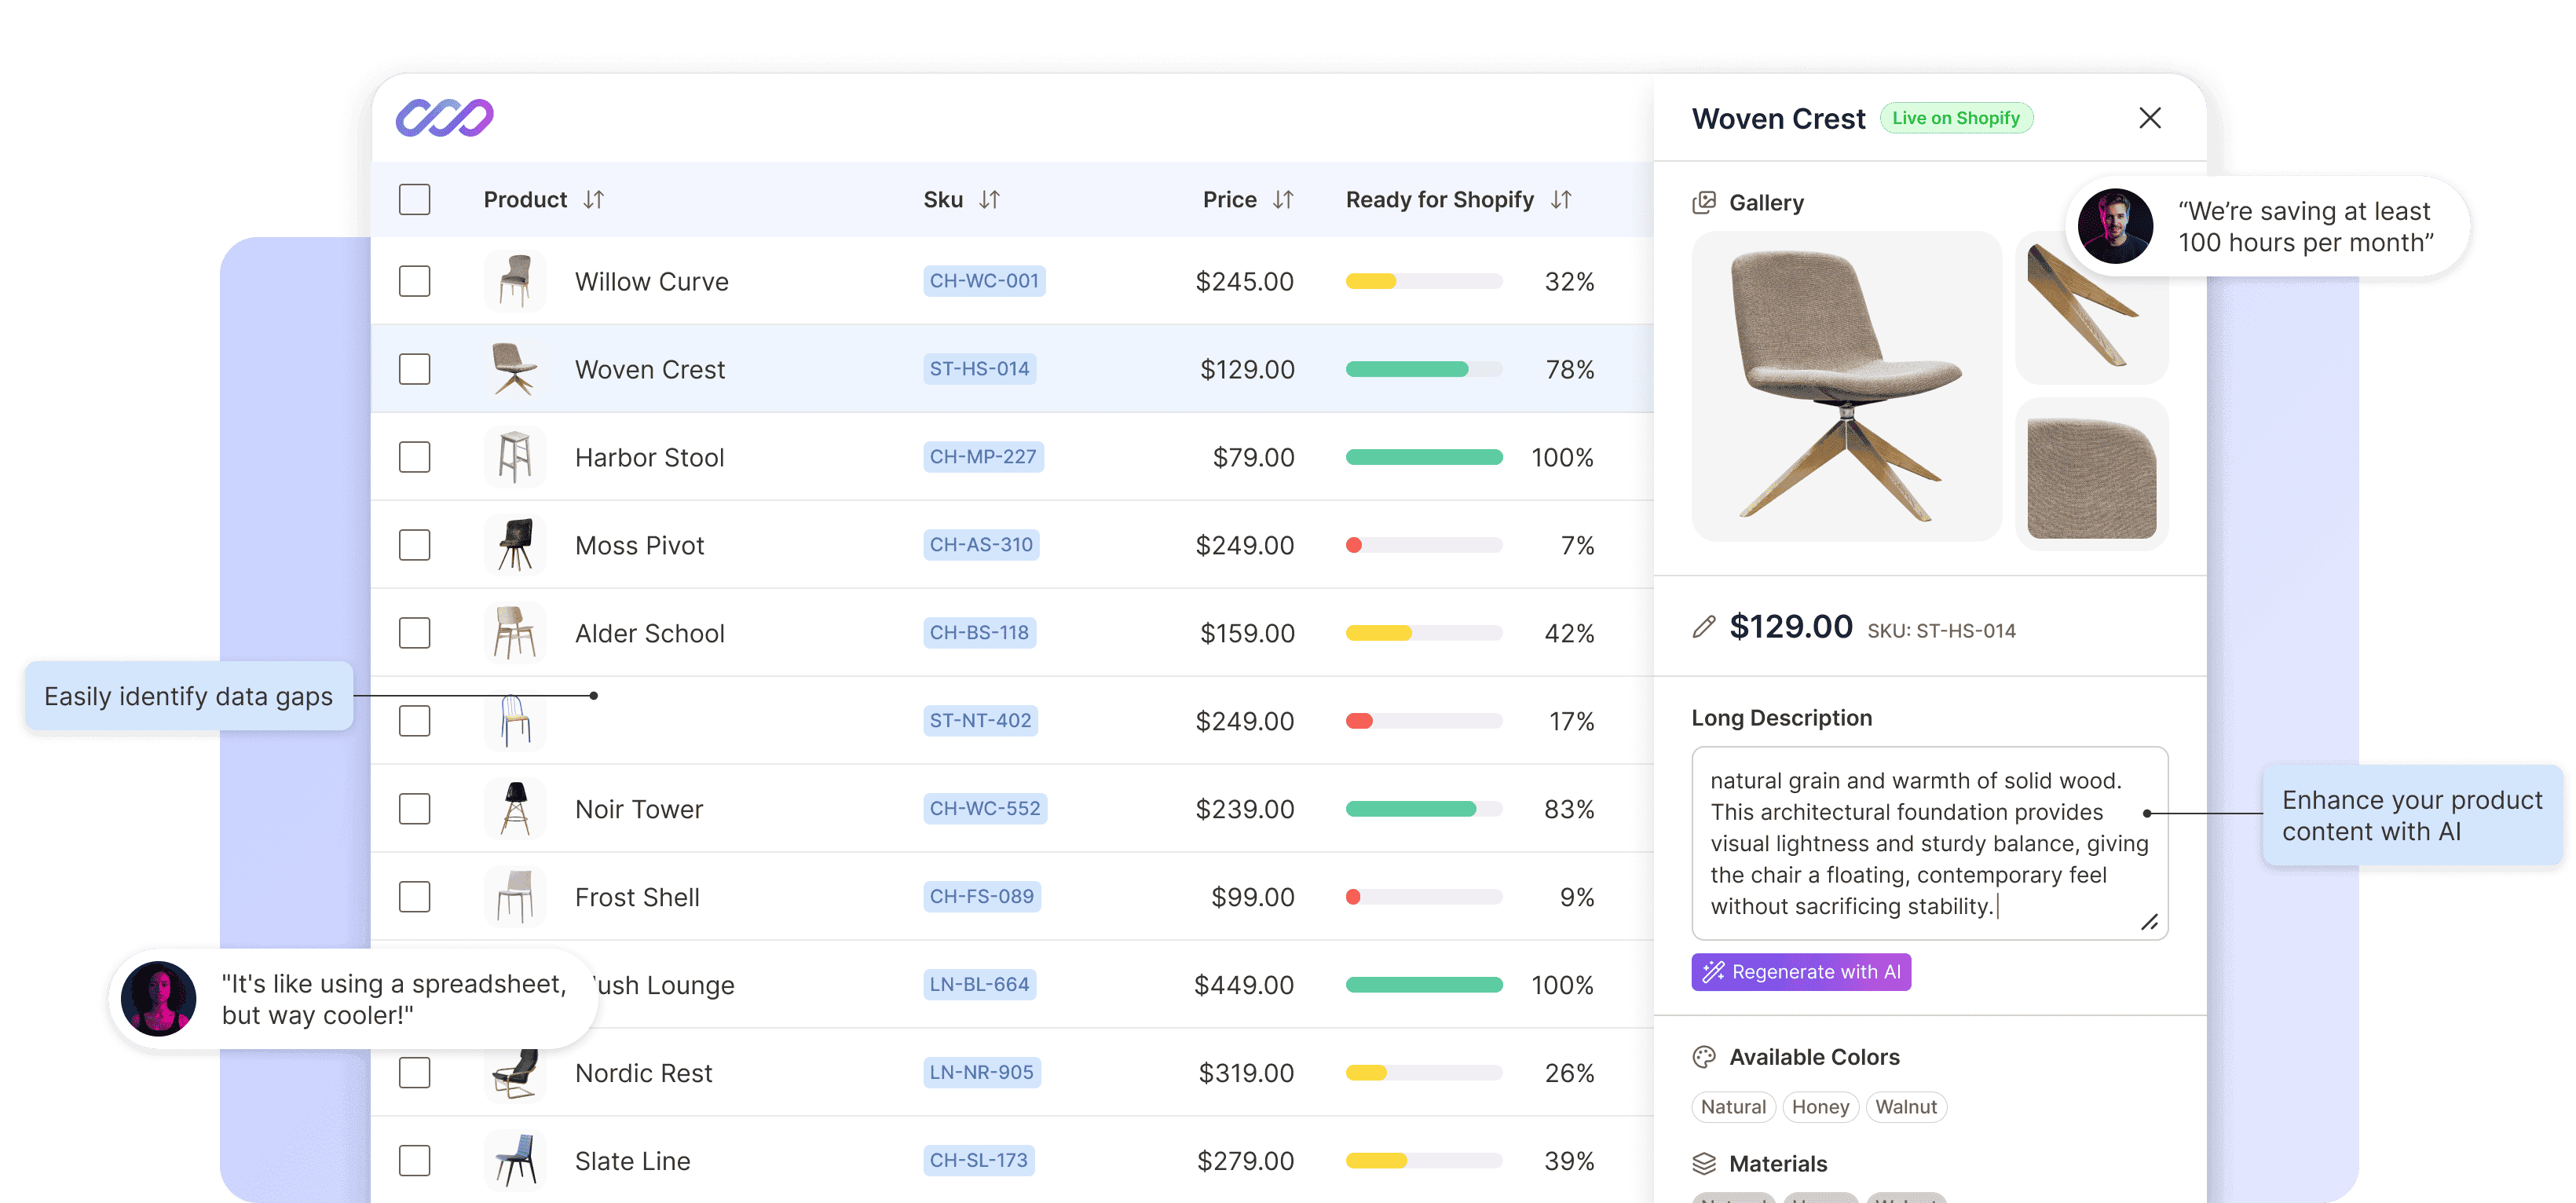This screenshot has width=2576, height=1203.
Task: Click the pencil edit icon beside $129.00
Action: click(x=1703, y=627)
